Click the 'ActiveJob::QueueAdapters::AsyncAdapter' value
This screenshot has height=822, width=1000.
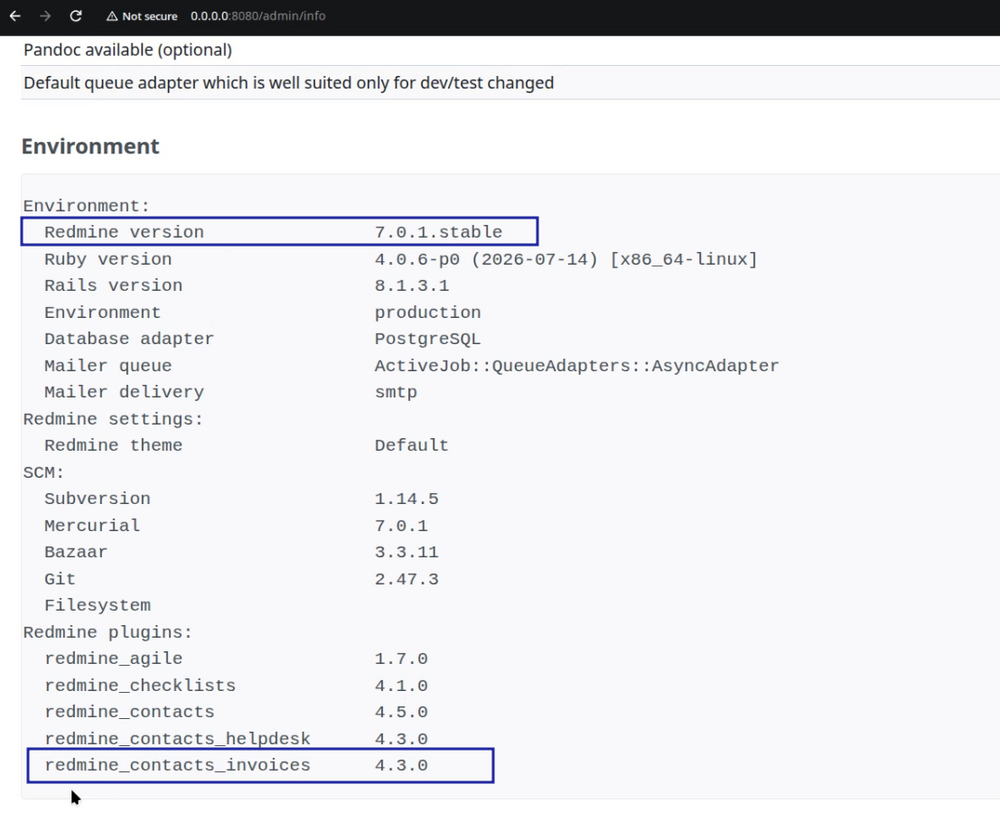(x=577, y=366)
